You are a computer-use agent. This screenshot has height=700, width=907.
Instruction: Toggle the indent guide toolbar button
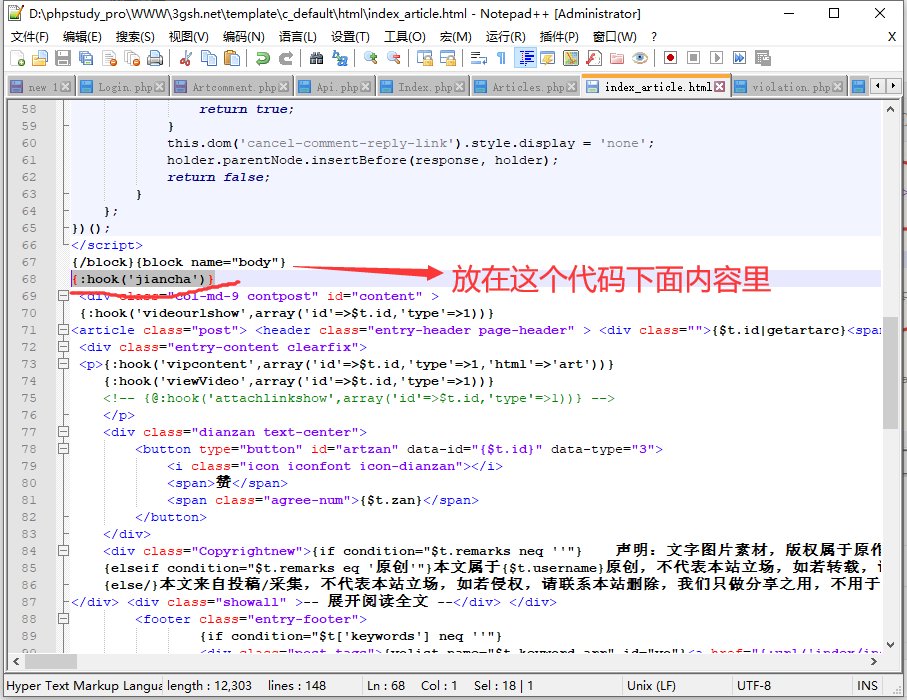[x=526, y=58]
